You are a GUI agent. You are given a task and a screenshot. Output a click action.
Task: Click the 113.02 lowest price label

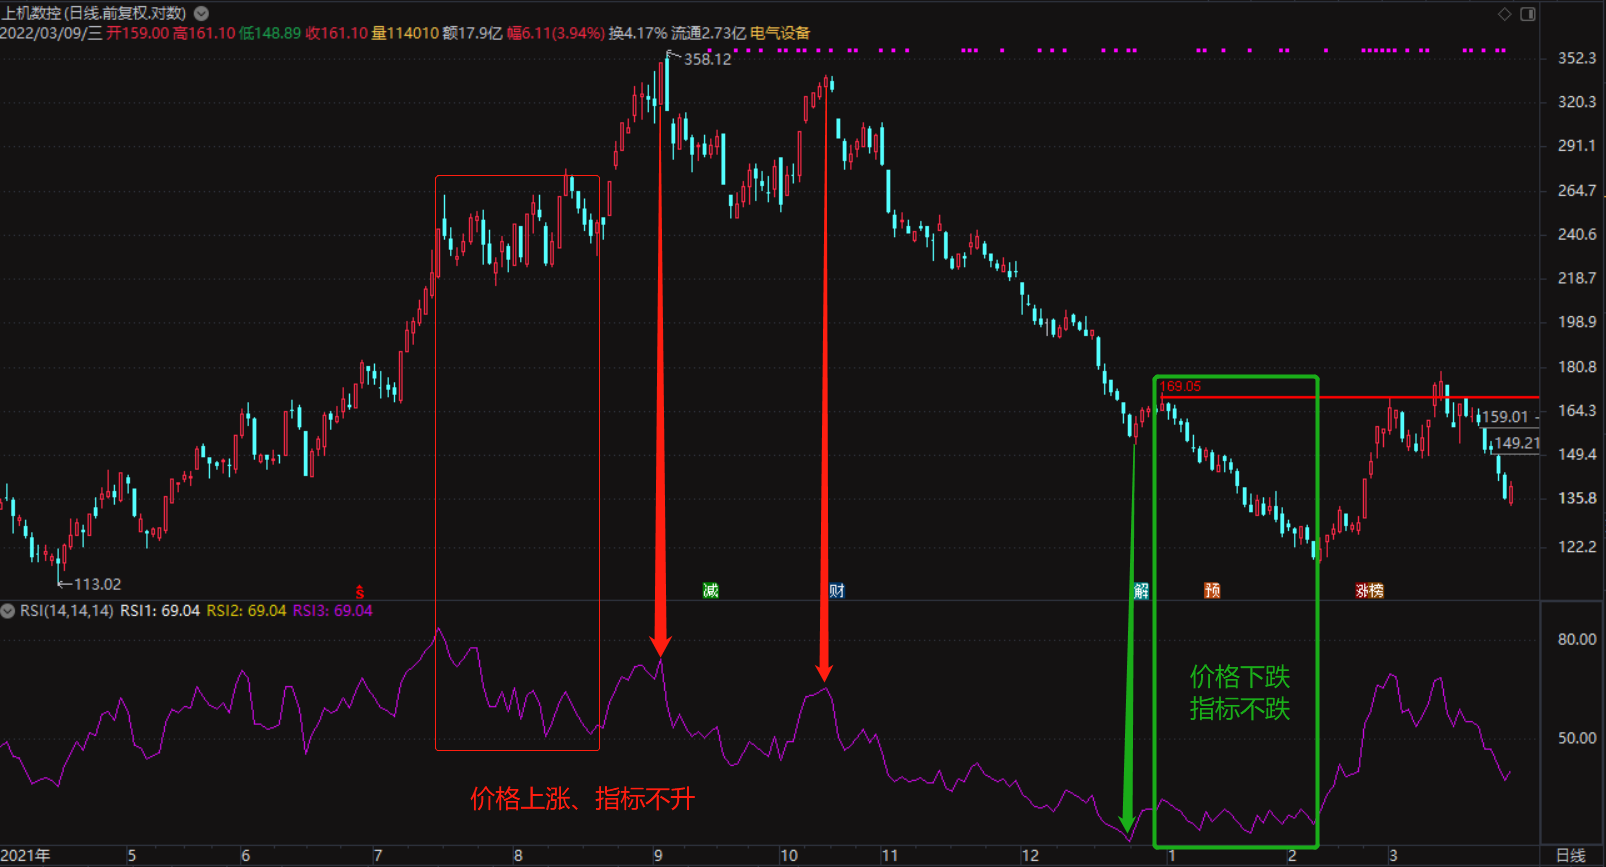97,584
